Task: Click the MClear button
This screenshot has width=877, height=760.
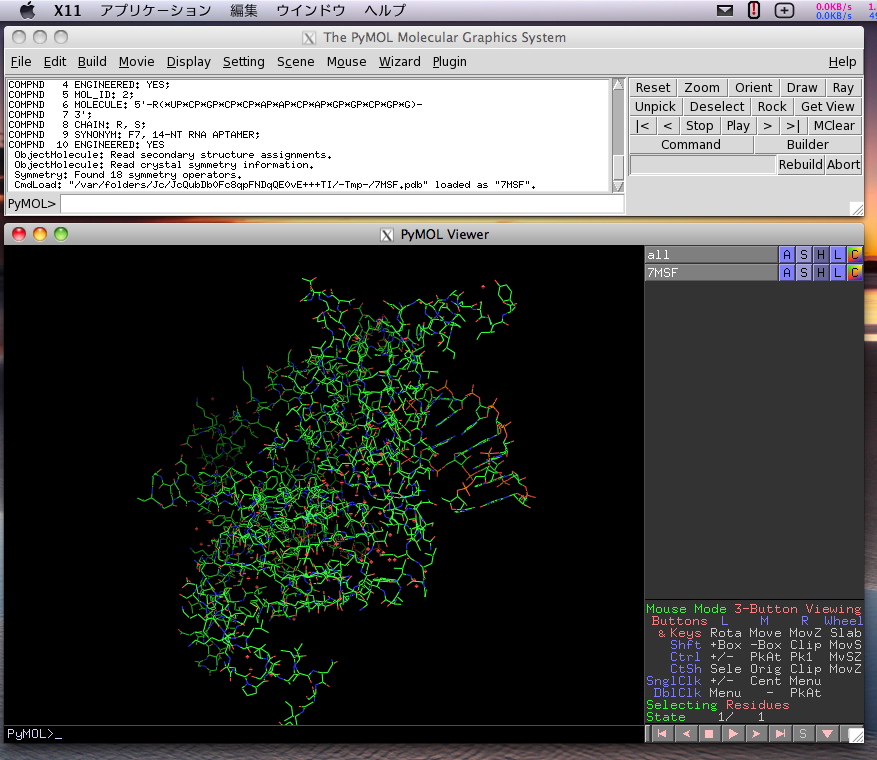Action: pos(834,126)
